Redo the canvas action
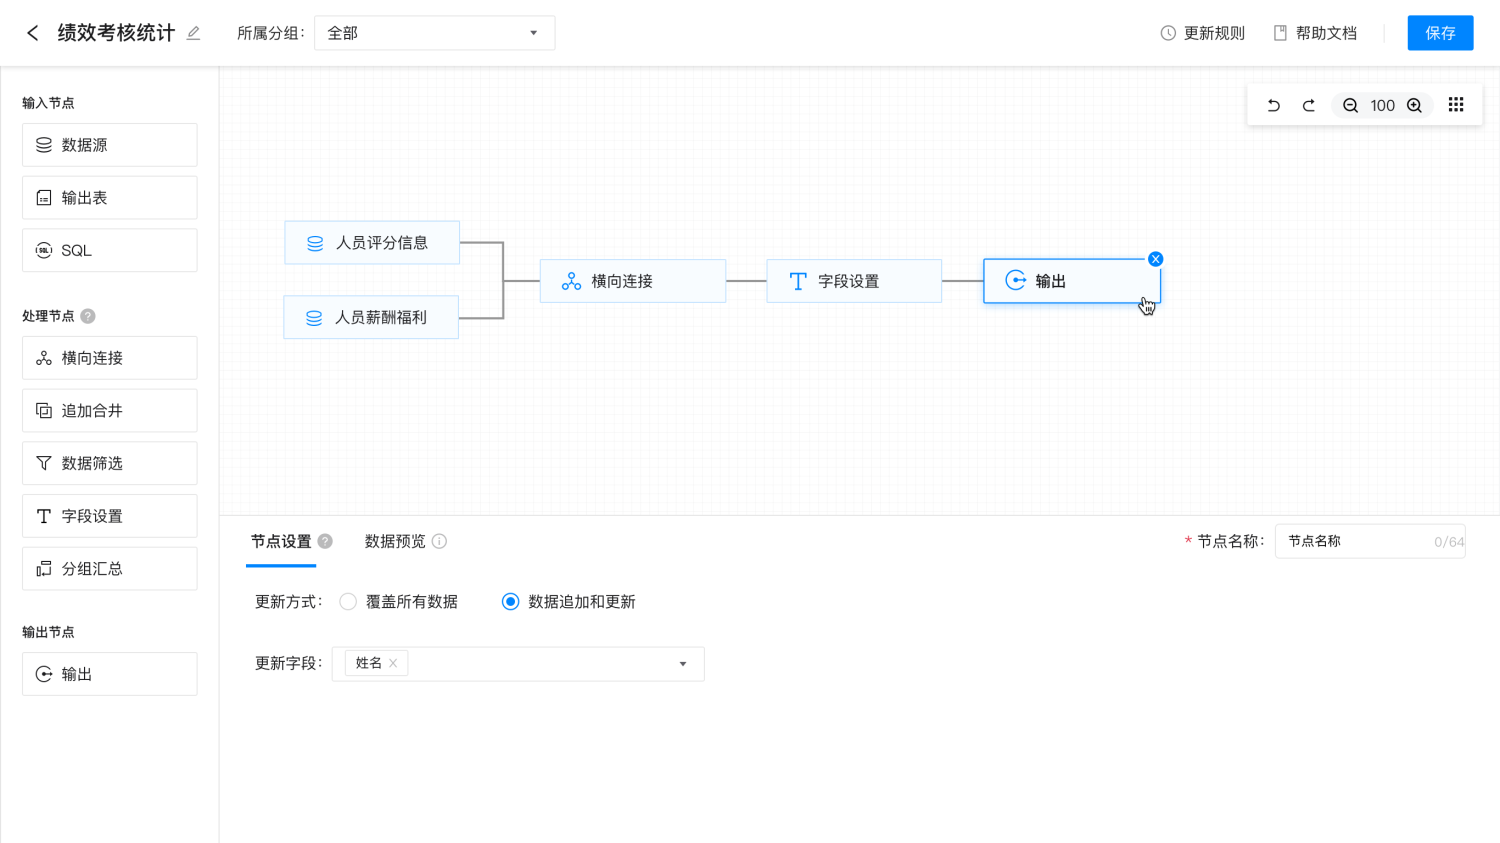The image size is (1500, 843). point(1308,105)
